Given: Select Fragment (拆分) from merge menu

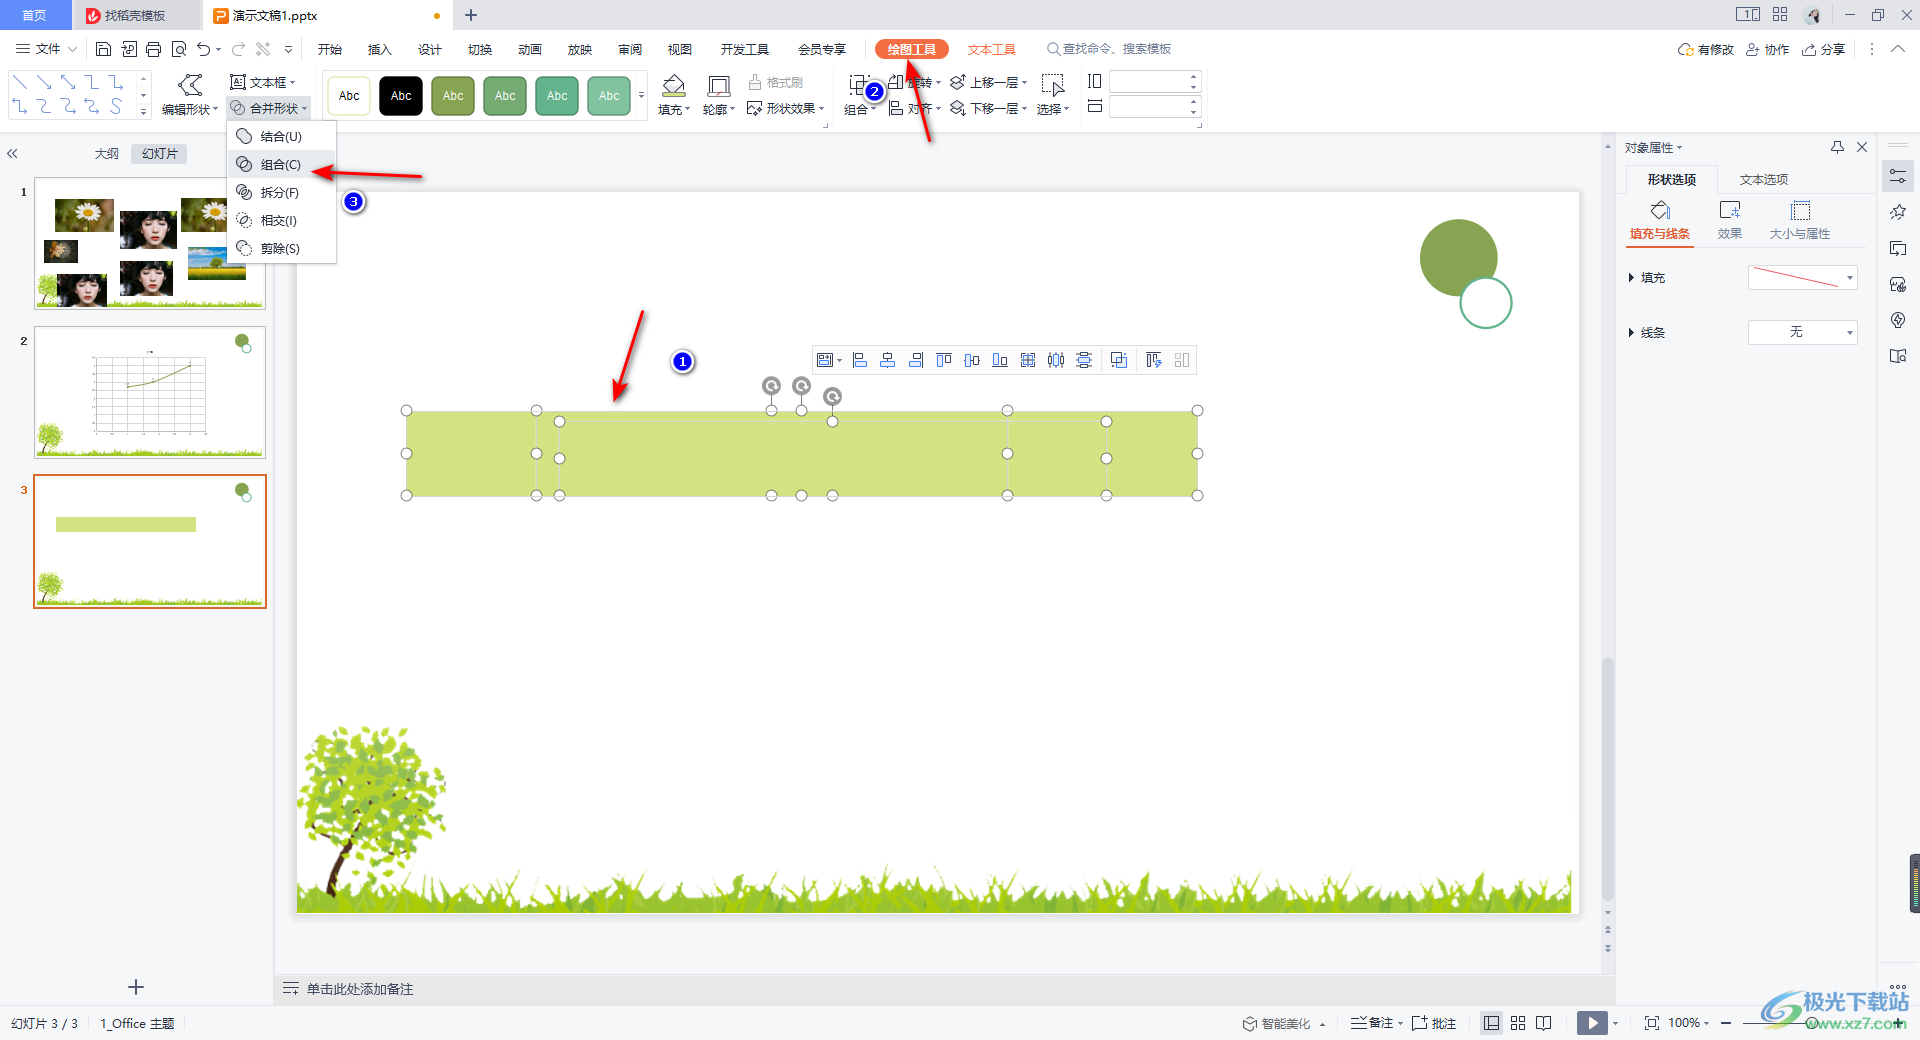Looking at the screenshot, I should click(x=281, y=192).
